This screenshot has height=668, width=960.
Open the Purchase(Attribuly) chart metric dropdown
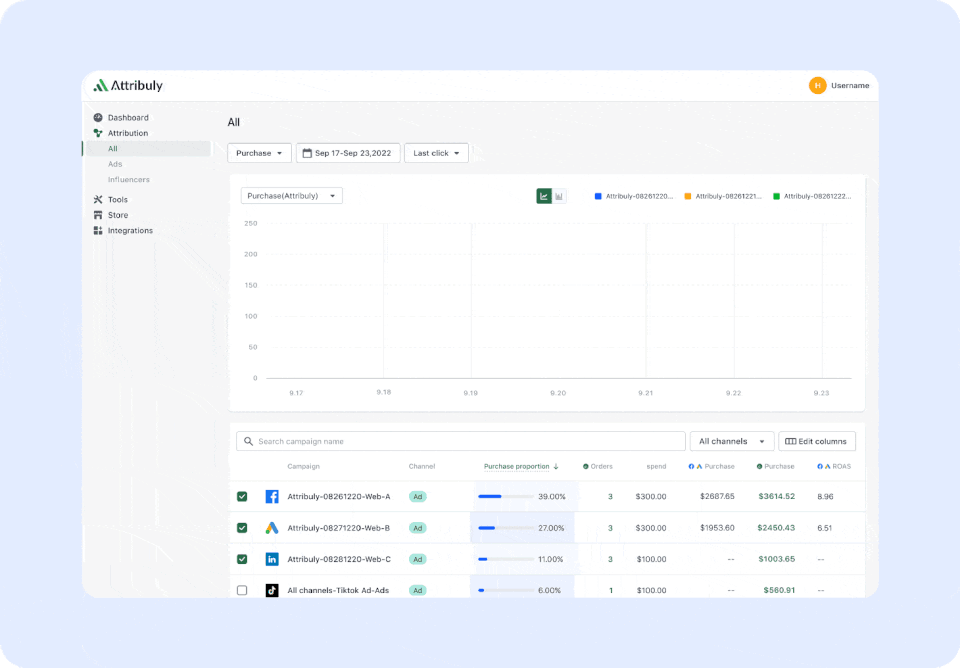click(291, 196)
